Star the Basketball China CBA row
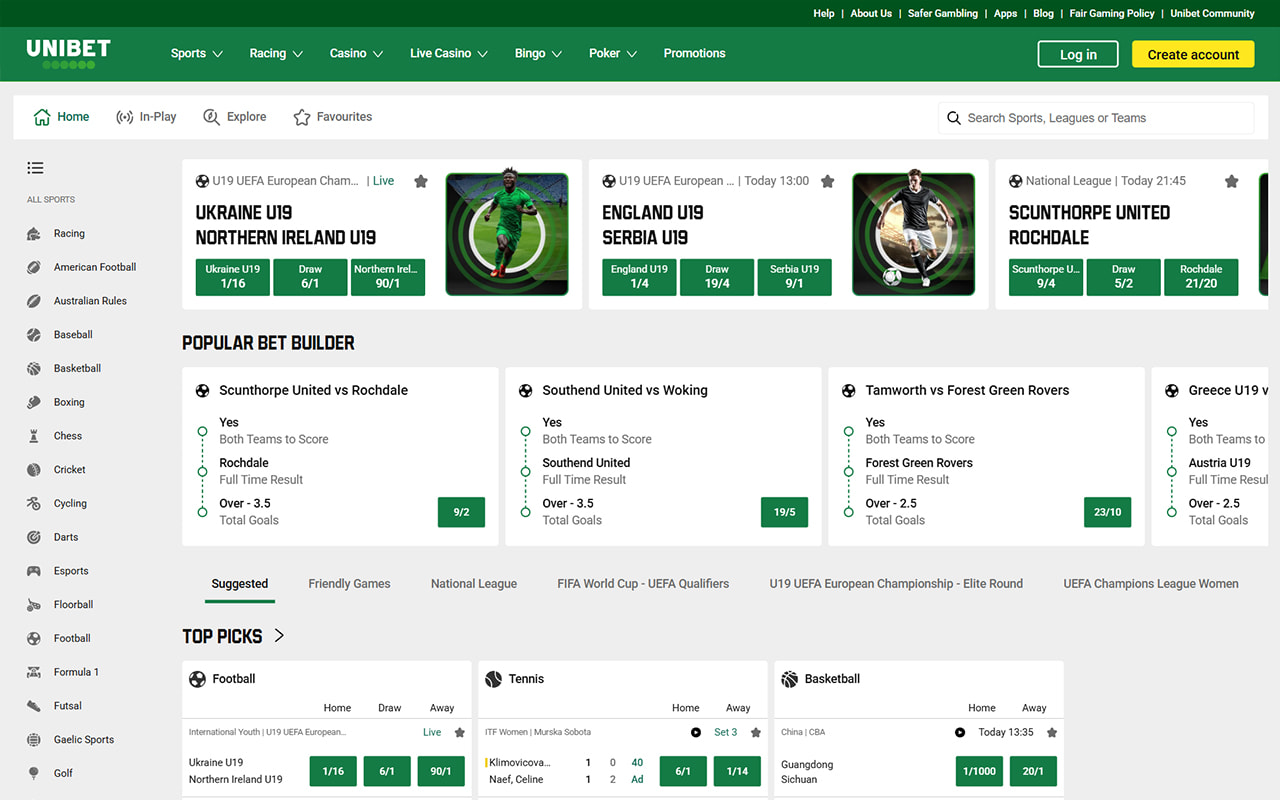Screen dimensions: 1280x800 click(1052, 732)
